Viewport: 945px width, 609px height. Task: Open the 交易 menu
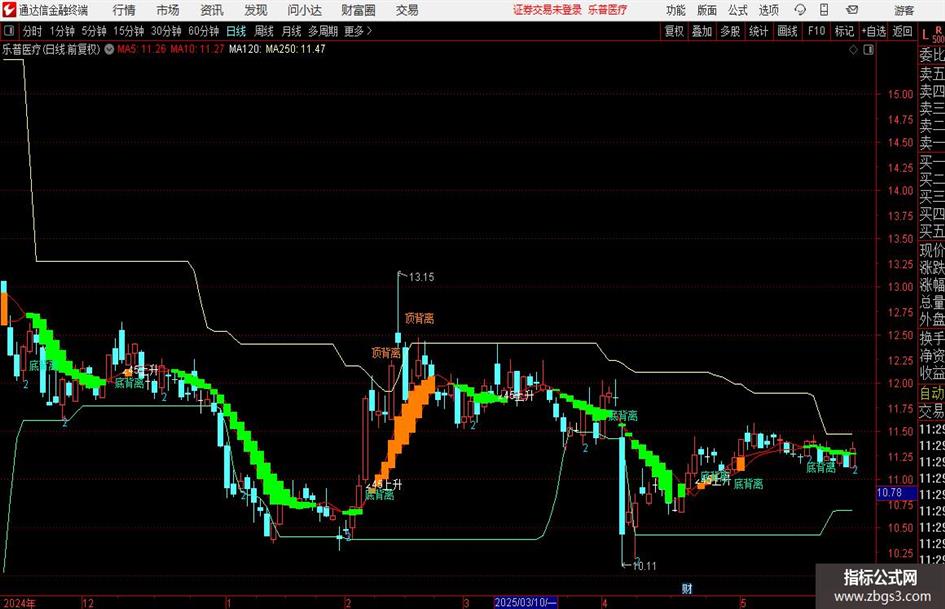pyautogui.click(x=407, y=10)
